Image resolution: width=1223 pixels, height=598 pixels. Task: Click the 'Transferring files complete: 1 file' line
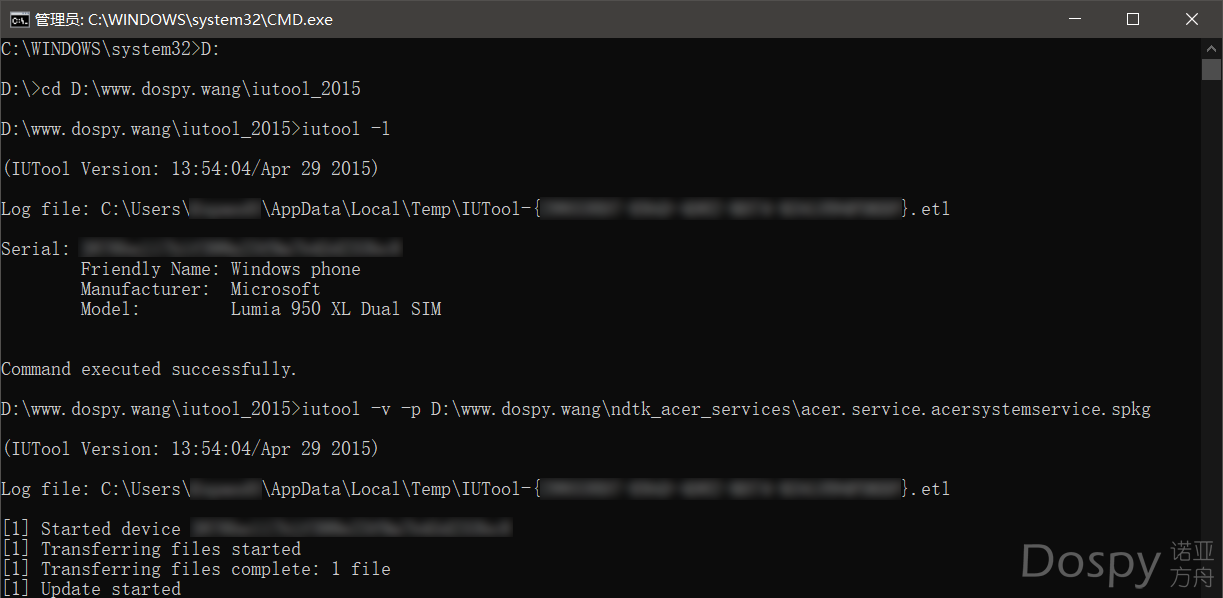pos(196,569)
